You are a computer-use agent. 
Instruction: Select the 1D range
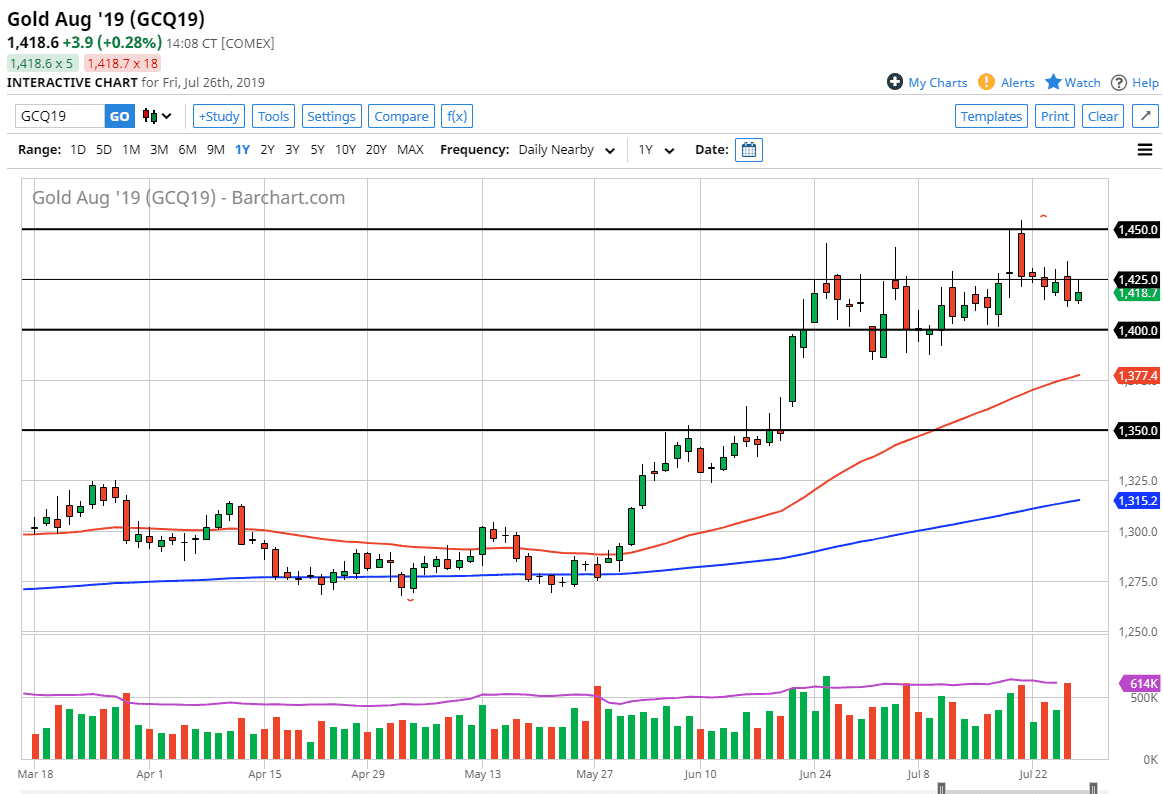click(77, 149)
